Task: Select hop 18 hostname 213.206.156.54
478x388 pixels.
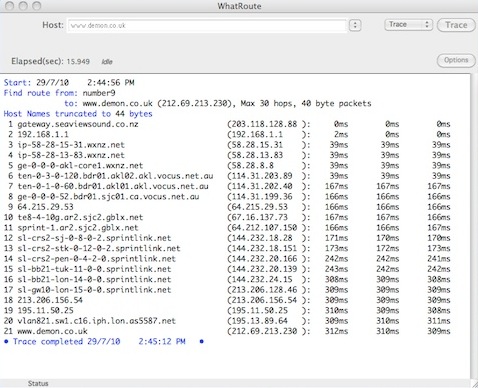Action: pyautogui.click(x=50, y=300)
